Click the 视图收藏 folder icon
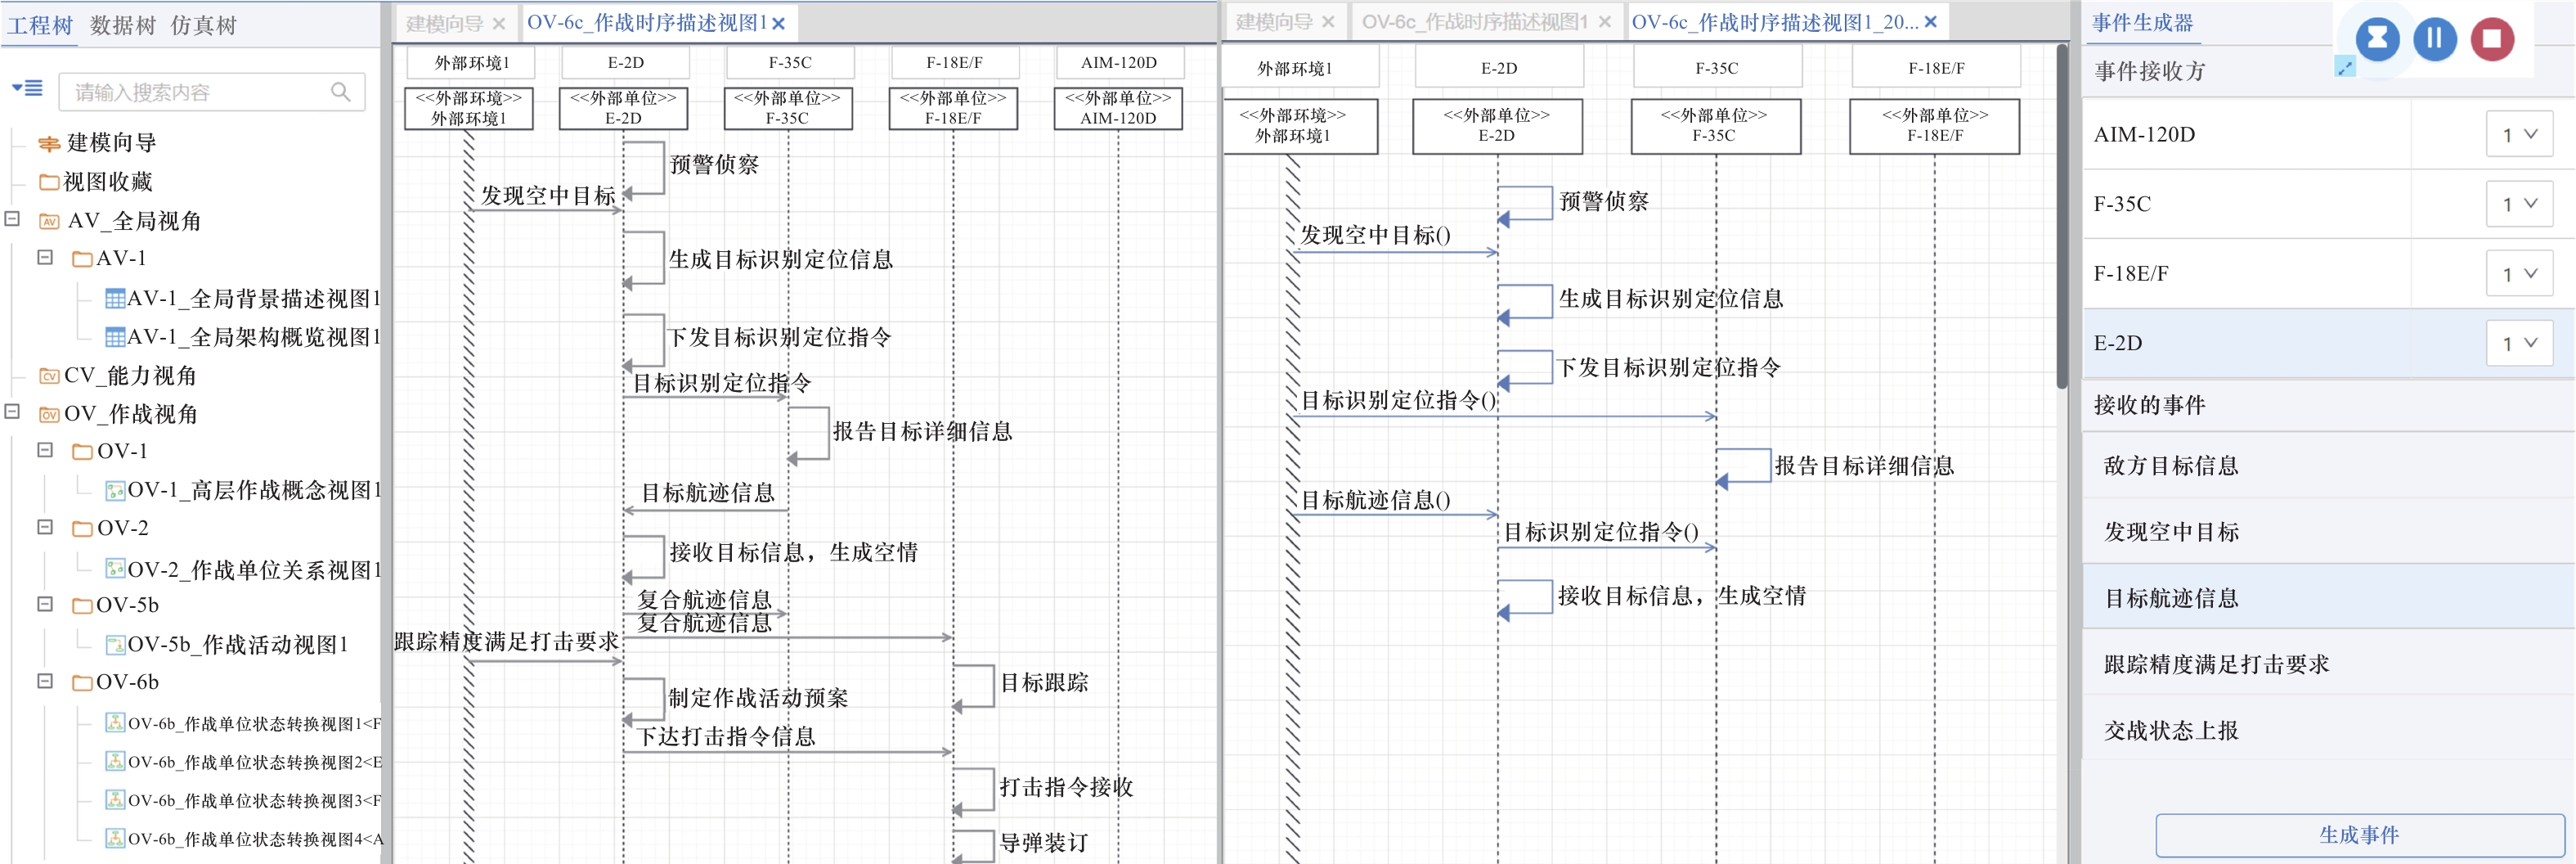This screenshot has height=864, width=2576. coord(48,182)
